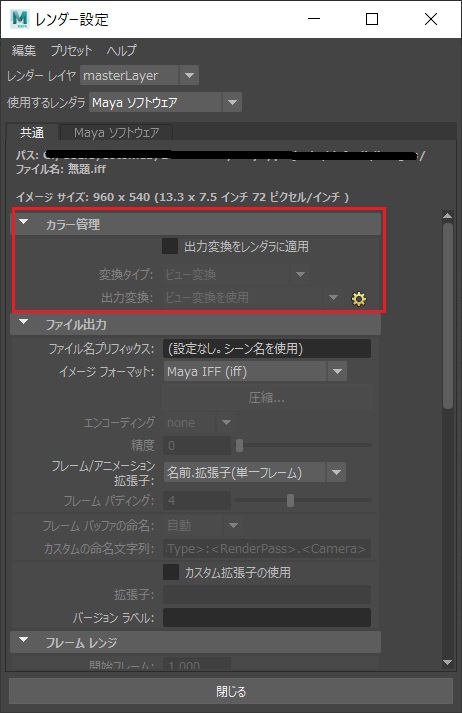Open the 編集 menu

point(24,50)
